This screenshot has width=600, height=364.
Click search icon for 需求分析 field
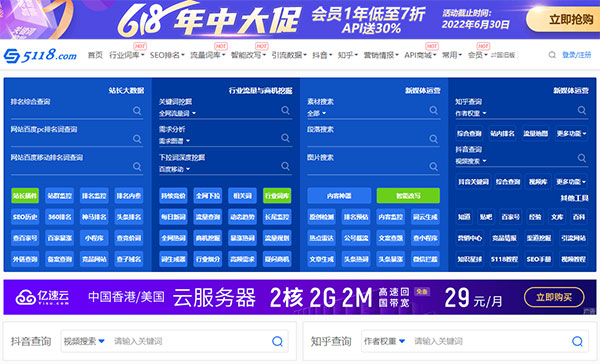click(x=285, y=138)
